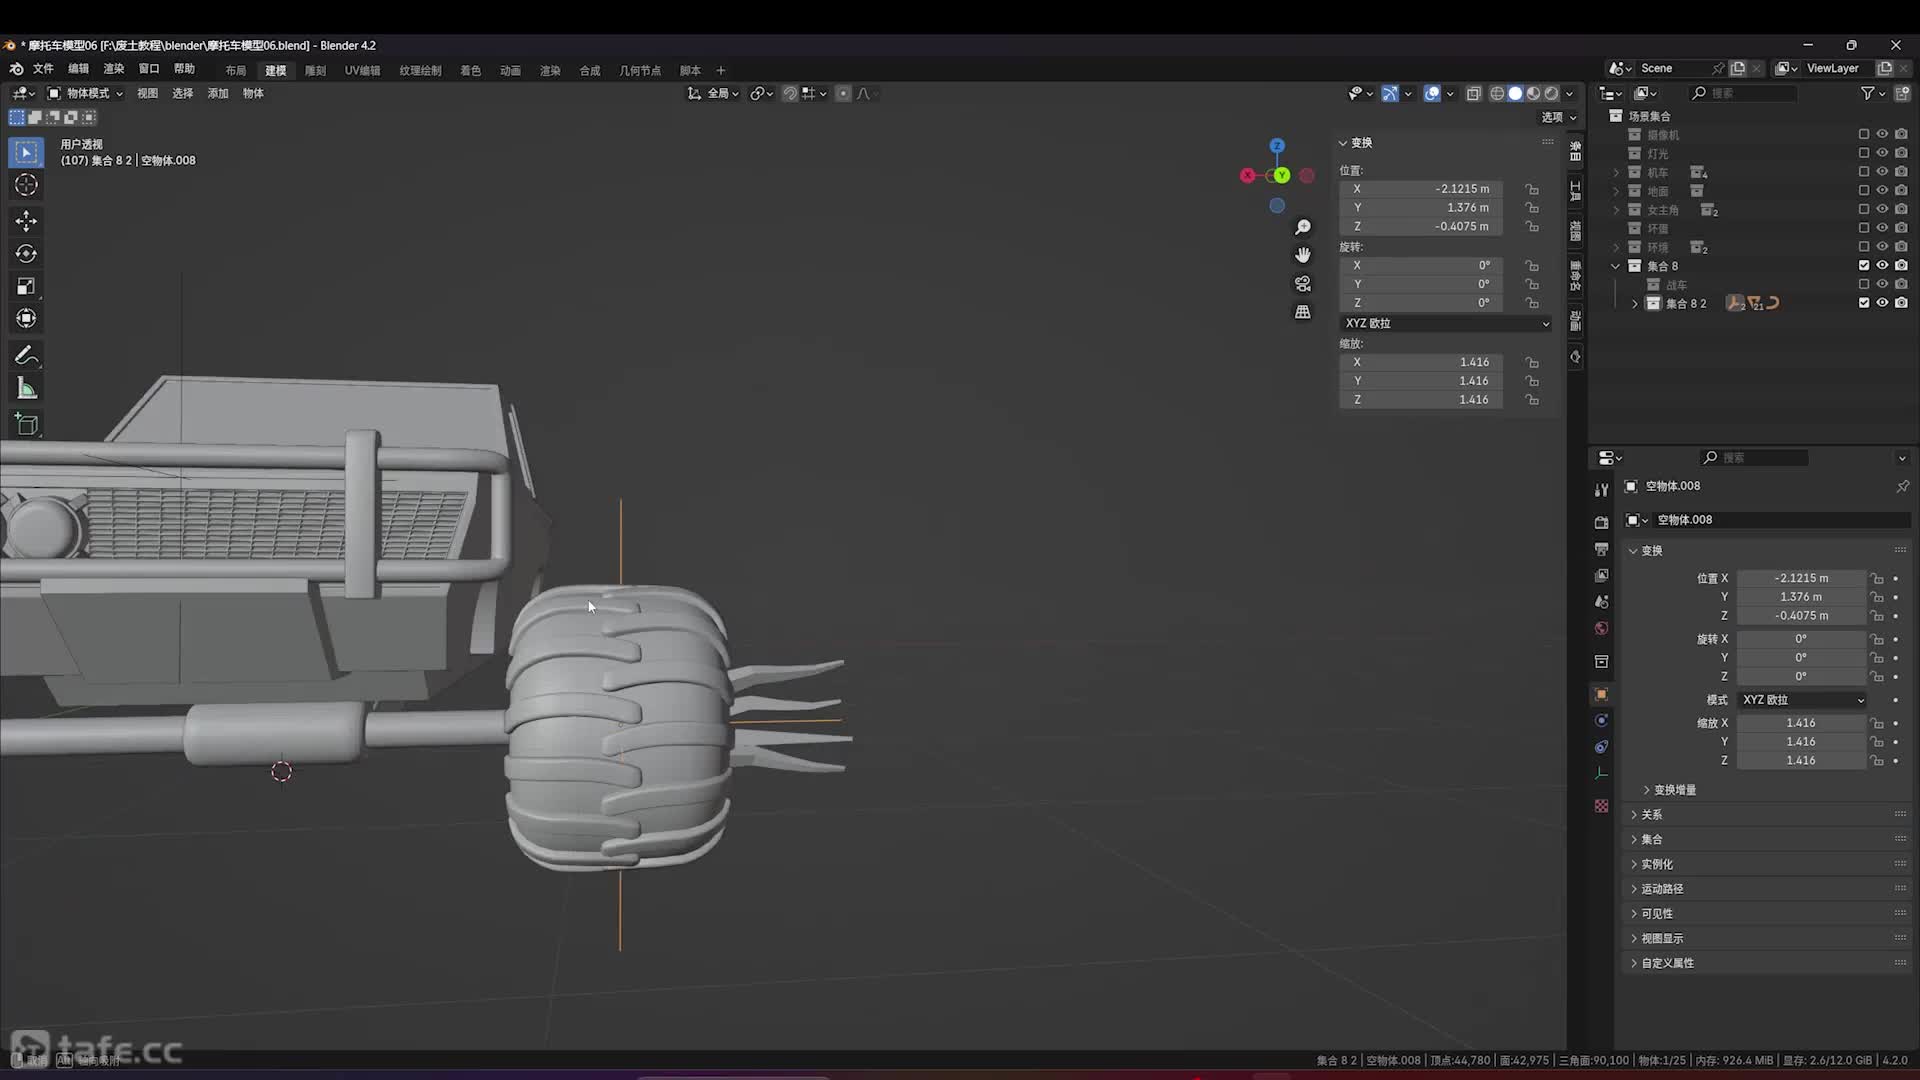Select the Add Cube tool
This screenshot has width=1920, height=1080.
(26, 425)
